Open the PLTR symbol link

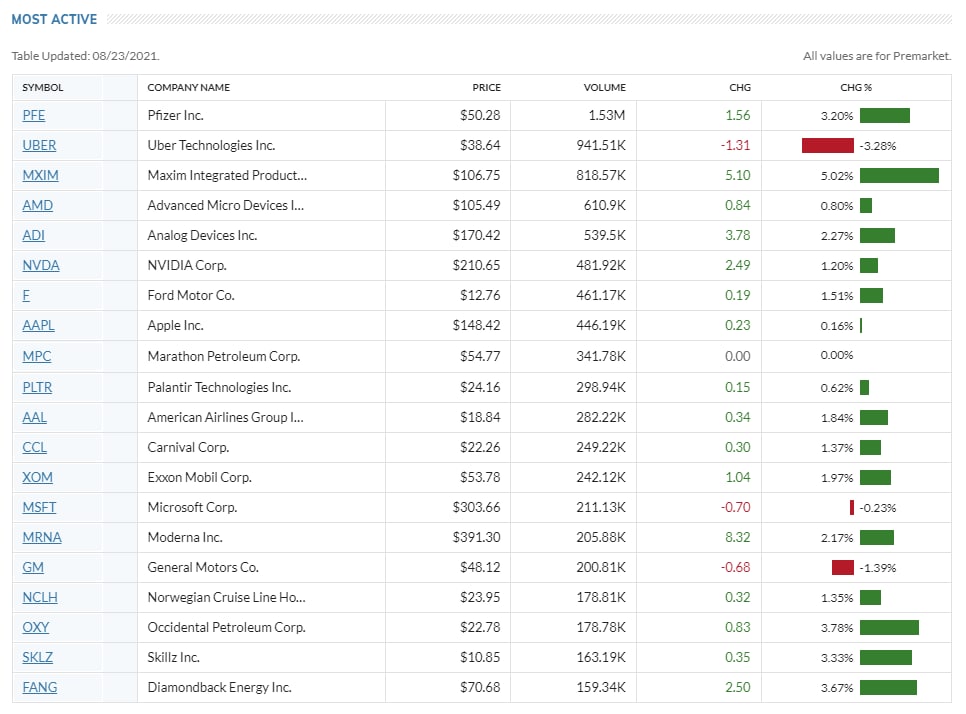37,387
